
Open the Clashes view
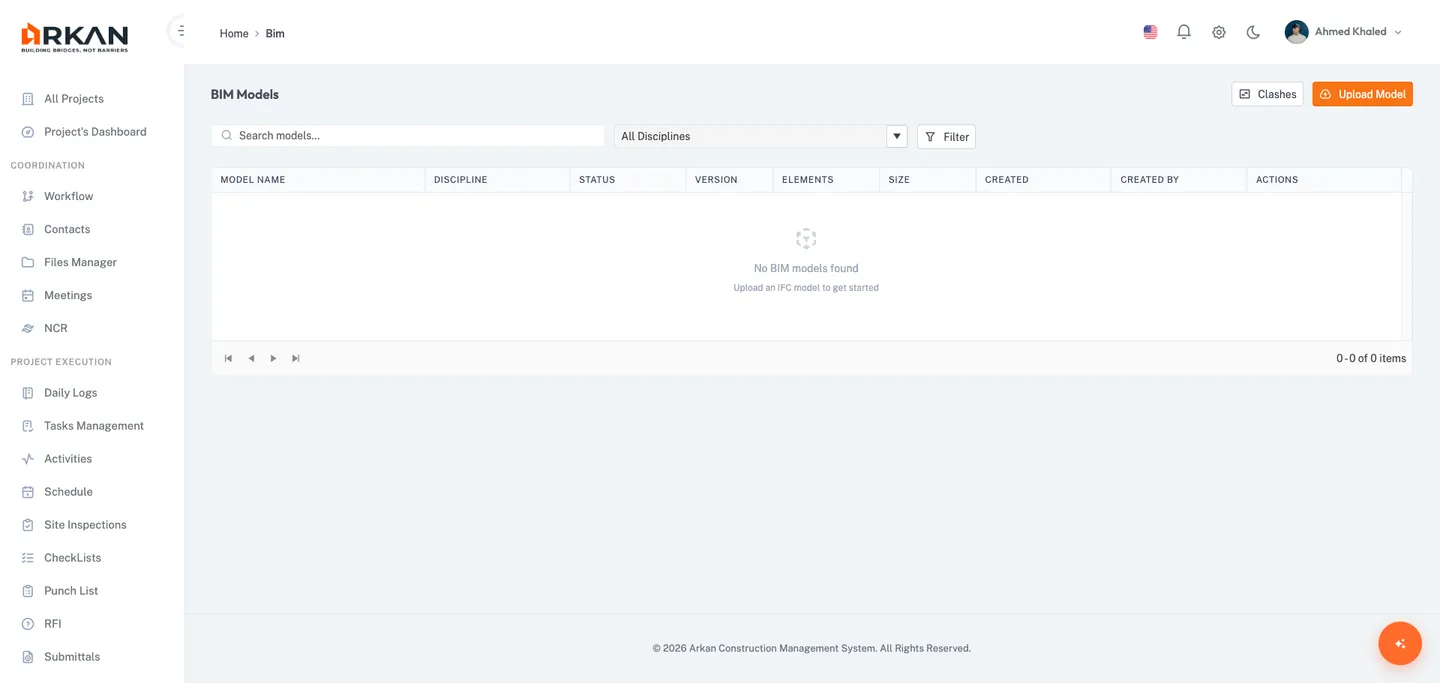[1267, 93]
